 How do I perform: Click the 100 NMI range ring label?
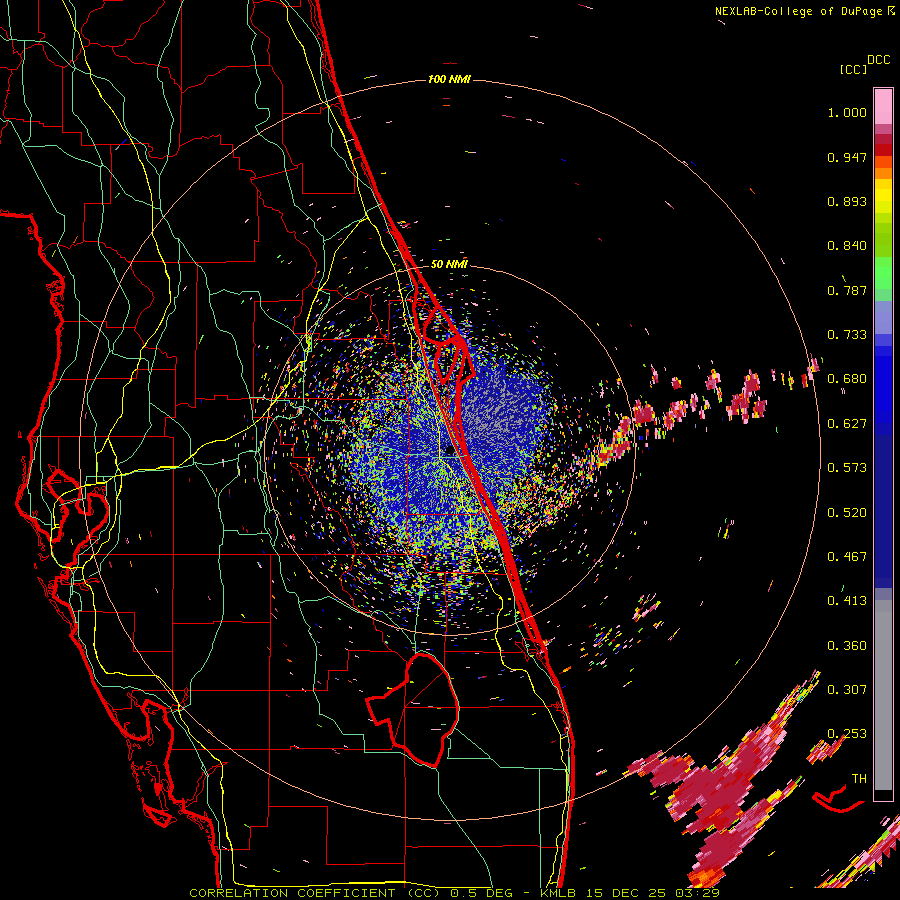[449, 79]
